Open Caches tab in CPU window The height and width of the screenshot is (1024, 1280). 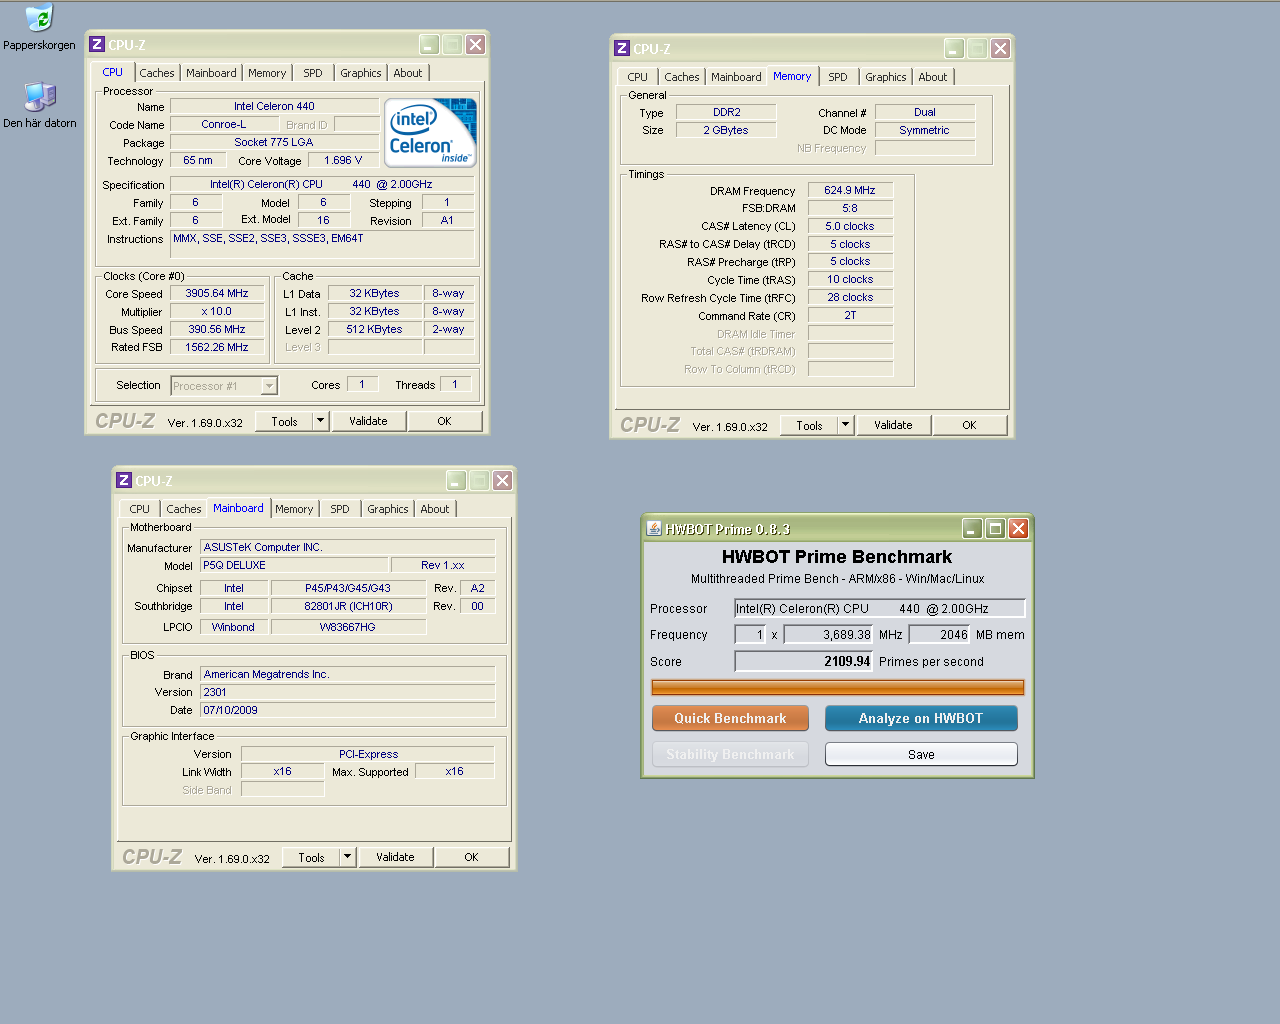tap(157, 73)
